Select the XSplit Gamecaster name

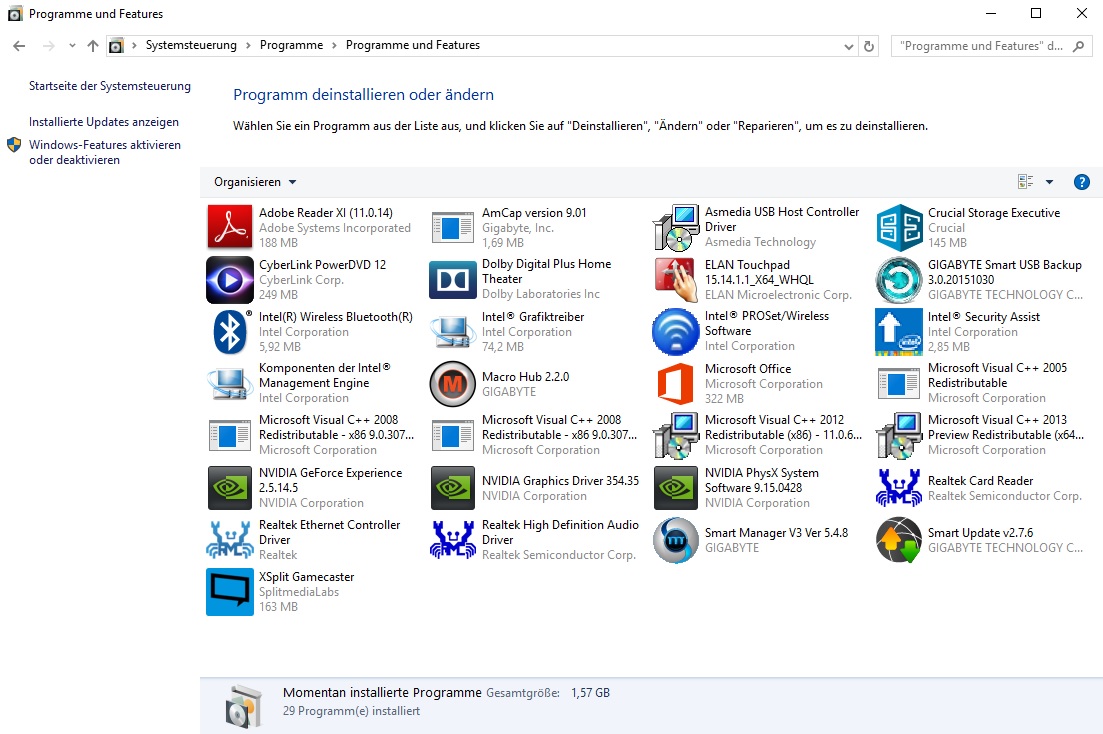pyautogui.click(x=307, y=577)
